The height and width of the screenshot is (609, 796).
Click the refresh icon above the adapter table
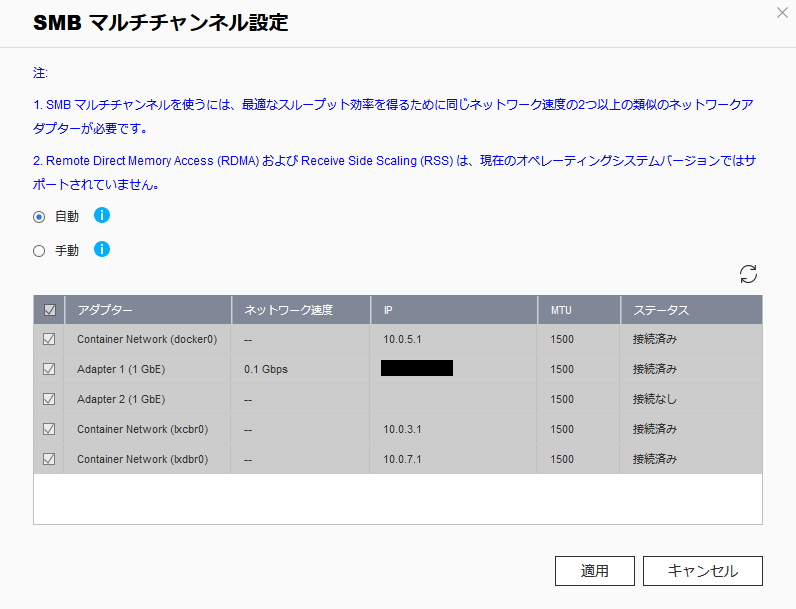pyautogui.click(x=748, y=274)
